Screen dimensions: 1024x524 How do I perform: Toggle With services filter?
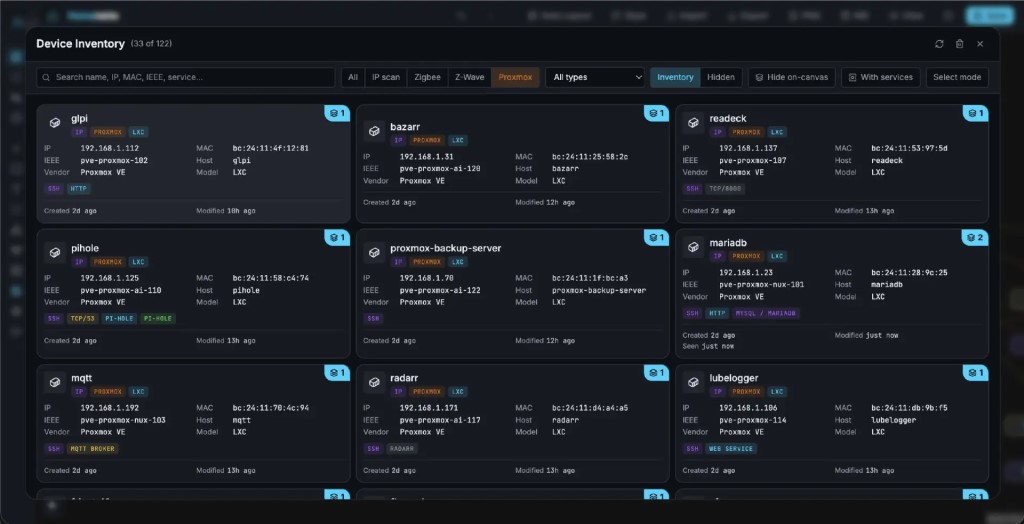pos(881,77)
